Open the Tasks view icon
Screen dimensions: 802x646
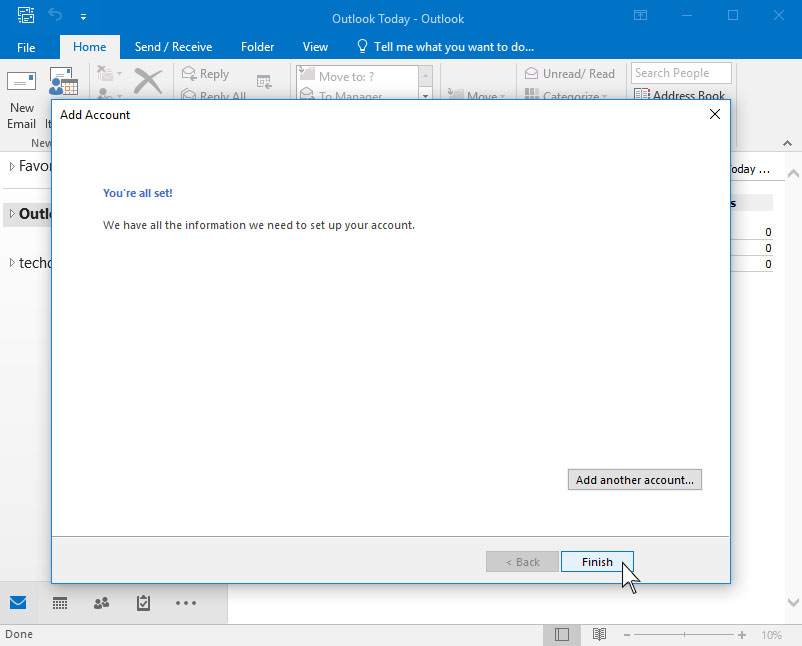pyautogui.click(x=143, y=603)
